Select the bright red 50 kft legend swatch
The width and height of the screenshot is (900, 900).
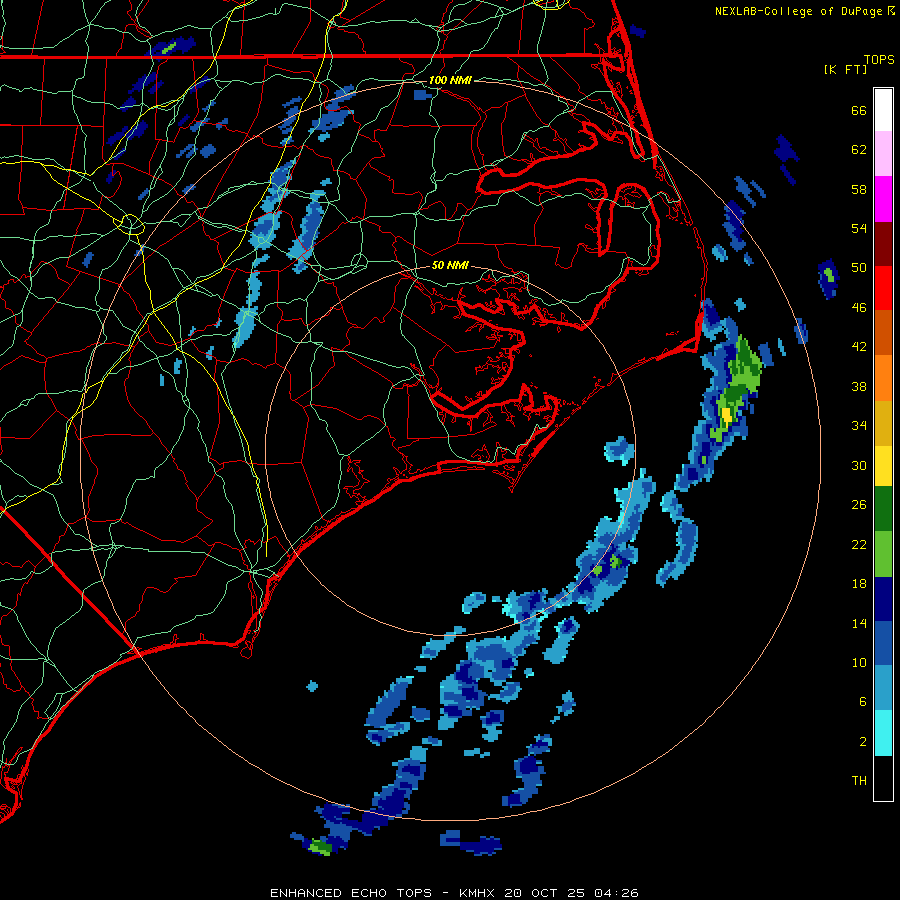[883, 288]
